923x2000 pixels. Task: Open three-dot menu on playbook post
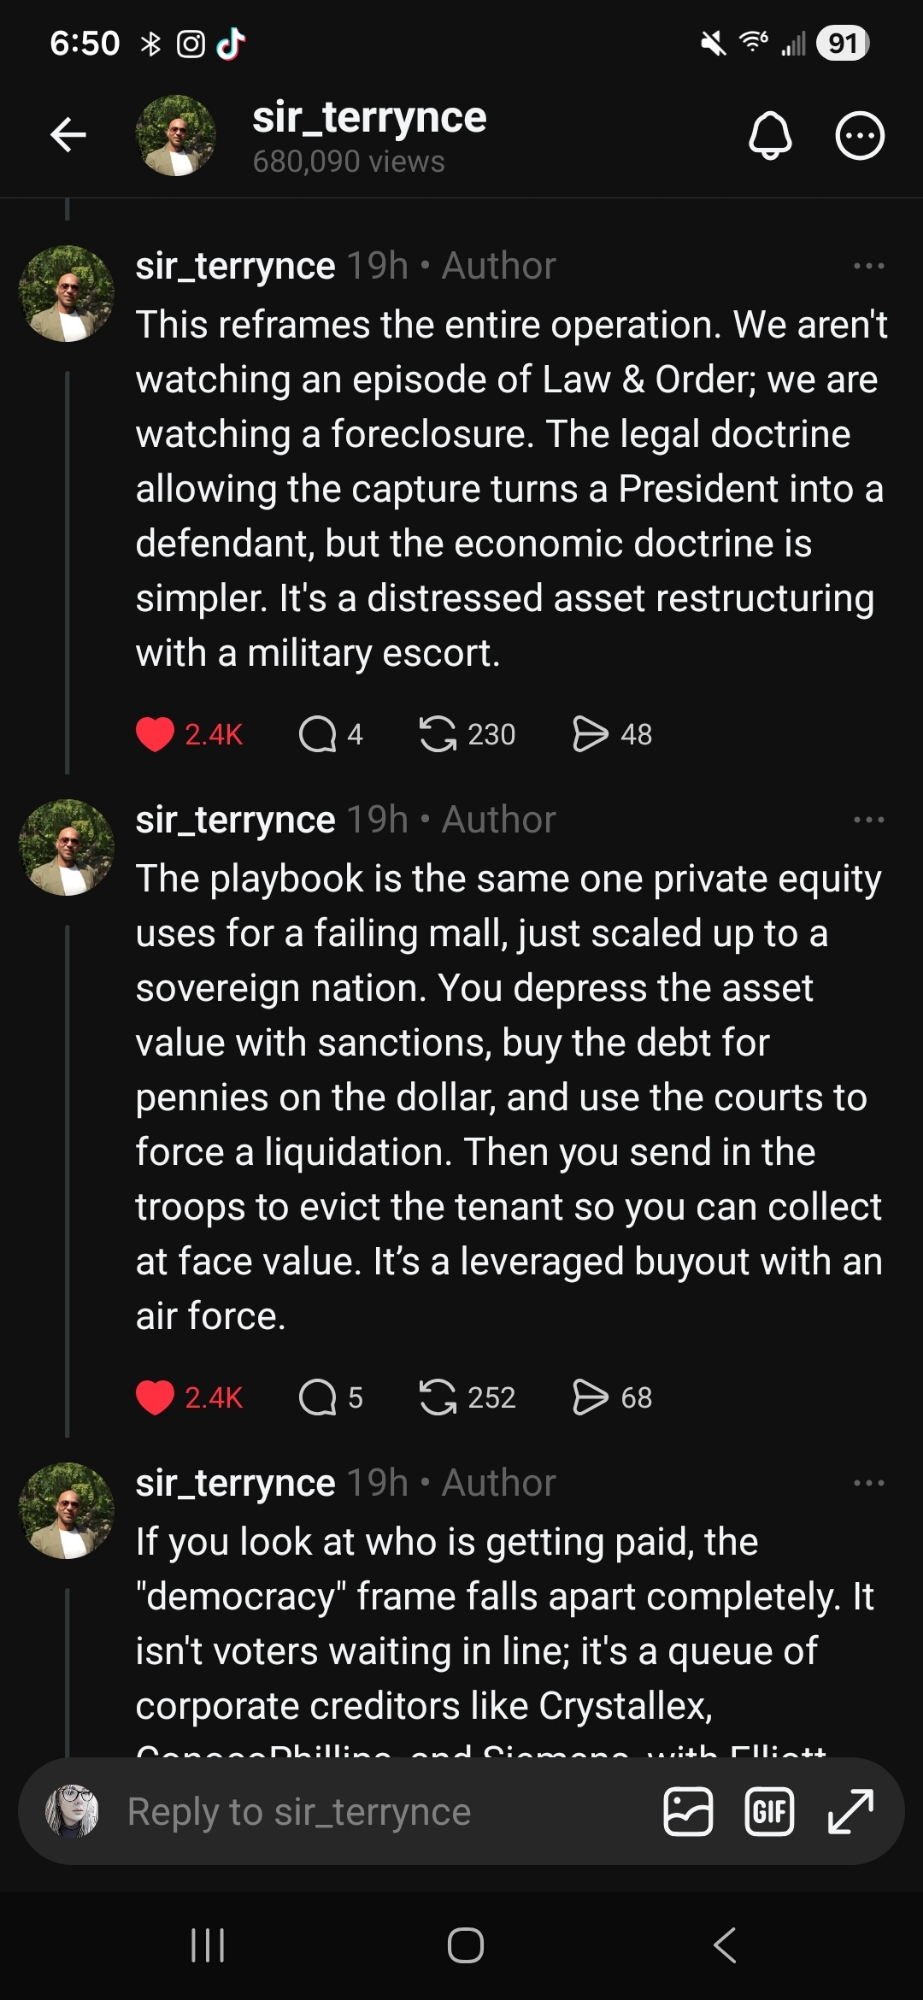point(868,820)
